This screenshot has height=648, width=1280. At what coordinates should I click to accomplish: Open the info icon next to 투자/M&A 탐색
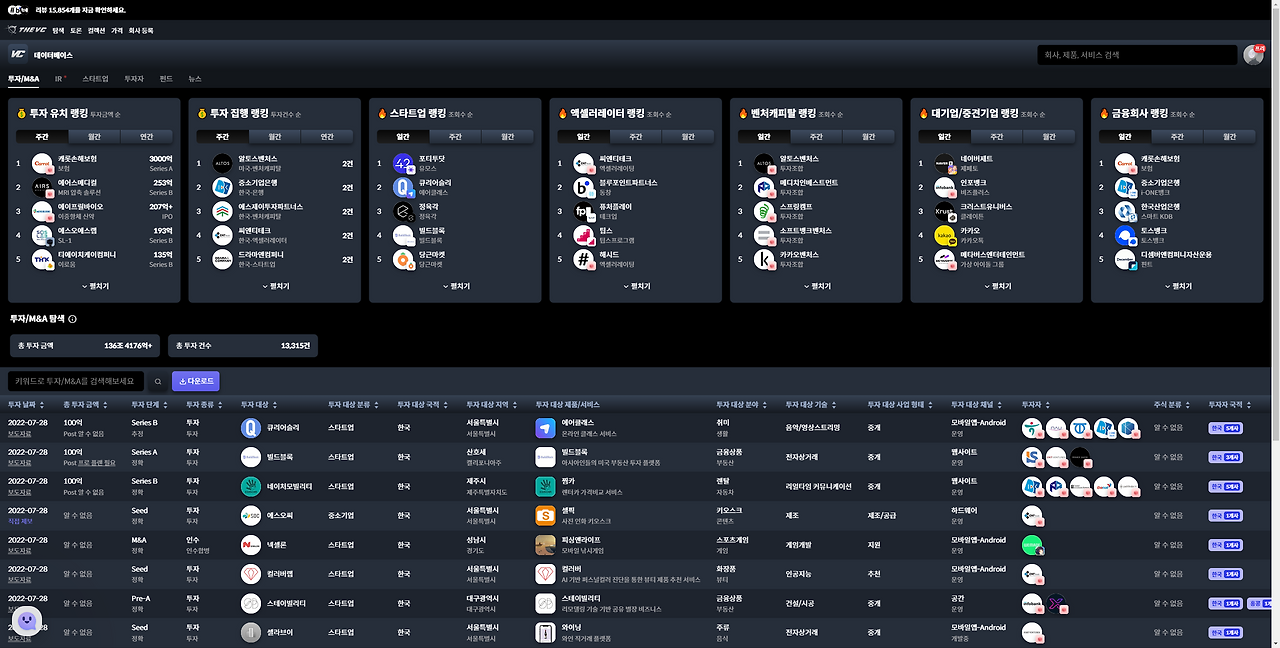[73, 319]
